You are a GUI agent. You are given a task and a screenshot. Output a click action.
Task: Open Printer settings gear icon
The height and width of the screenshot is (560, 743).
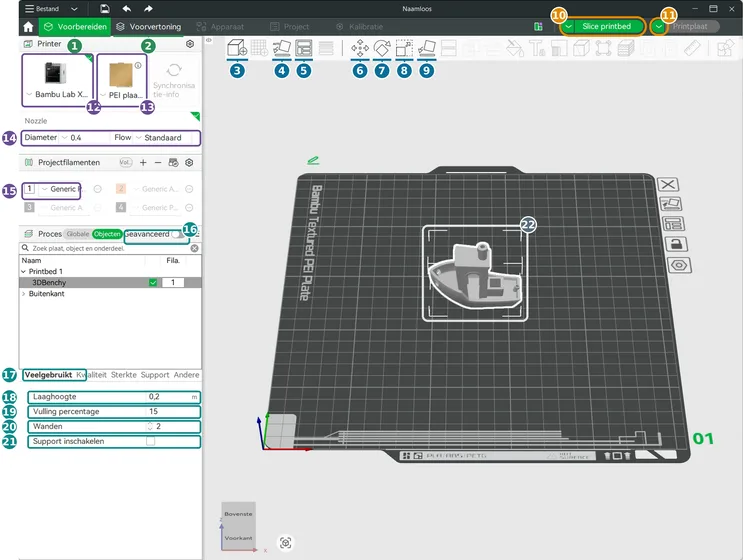coord(190,44)
